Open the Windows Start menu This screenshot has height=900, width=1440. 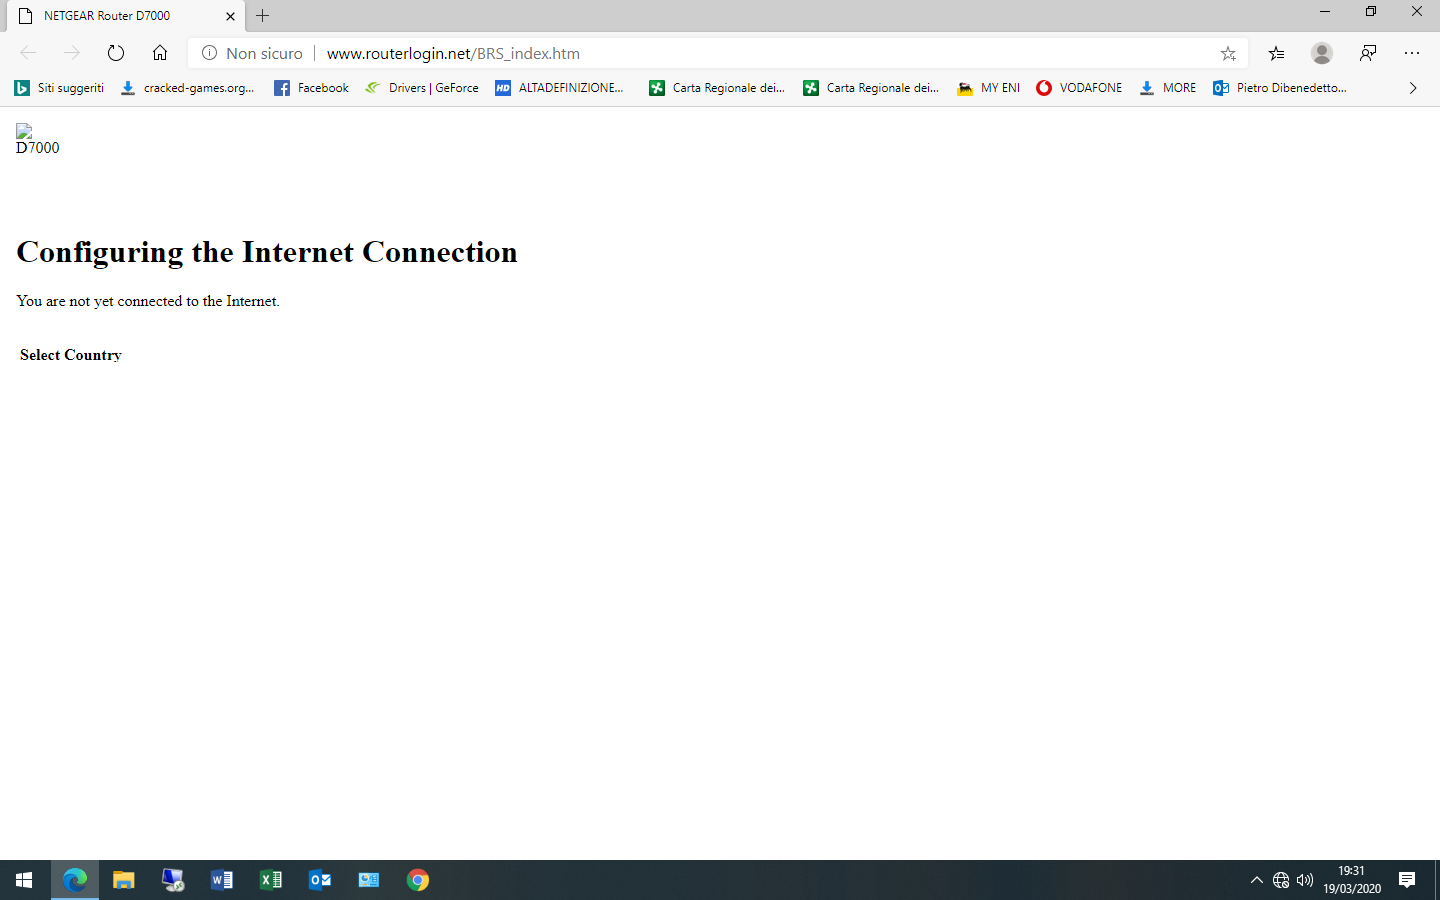[24, 880]
